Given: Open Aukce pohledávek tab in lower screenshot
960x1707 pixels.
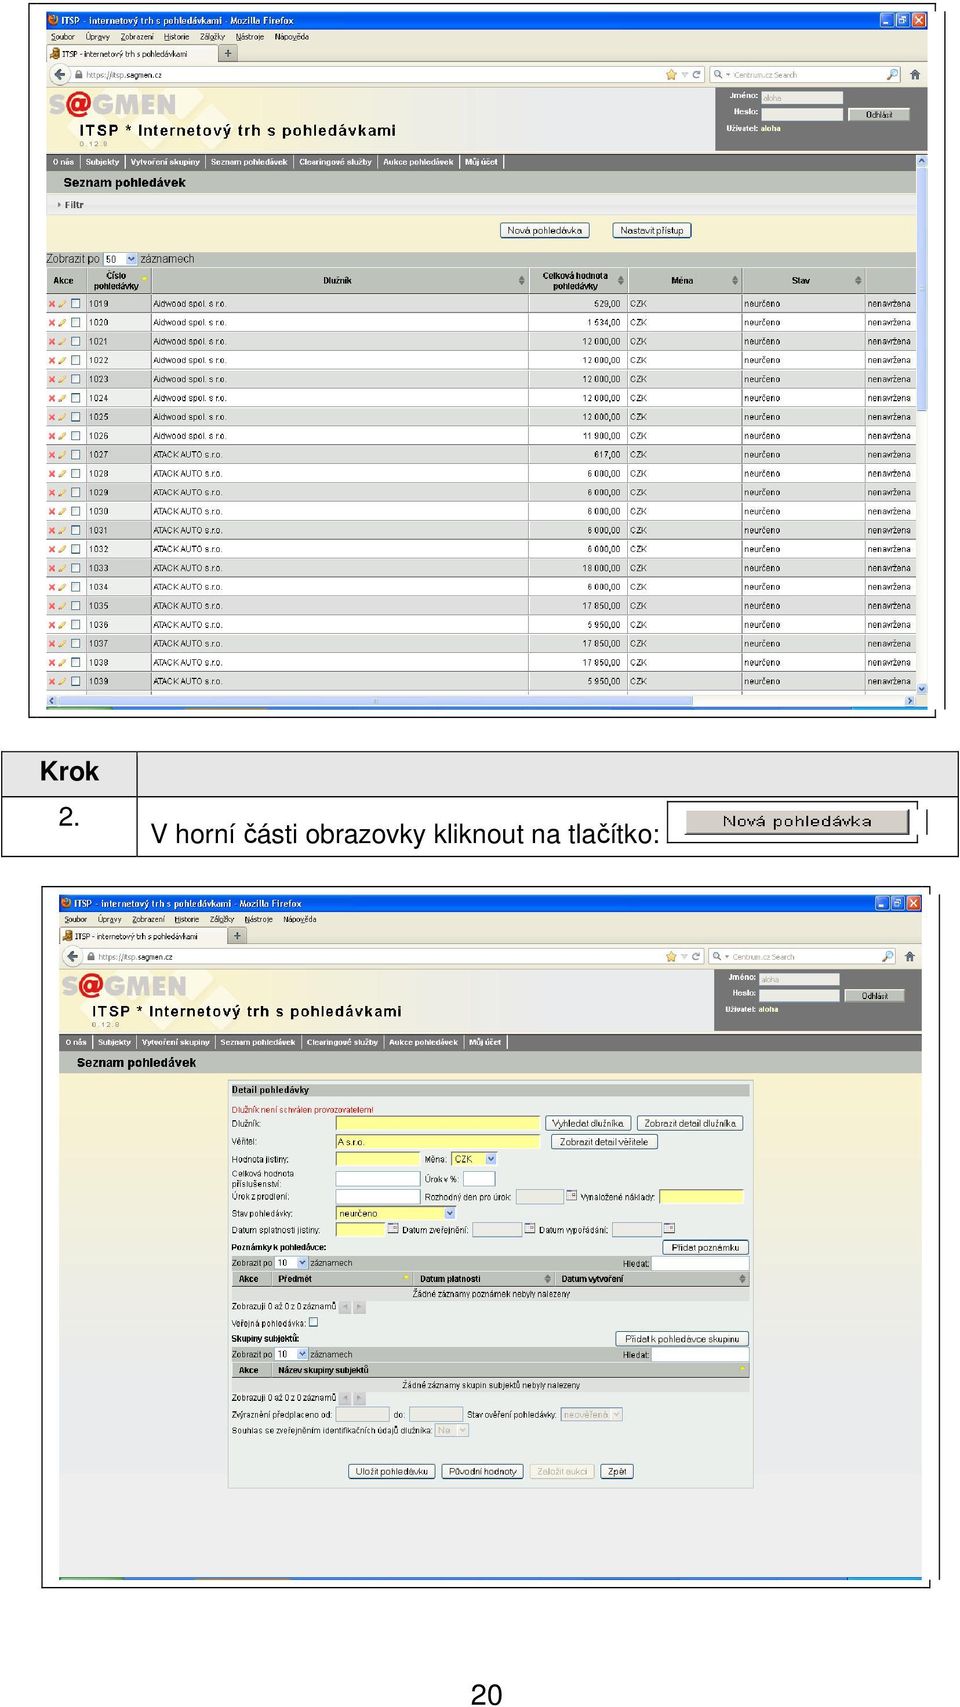Looking at the screenshot, I should tap(423, 1042).
